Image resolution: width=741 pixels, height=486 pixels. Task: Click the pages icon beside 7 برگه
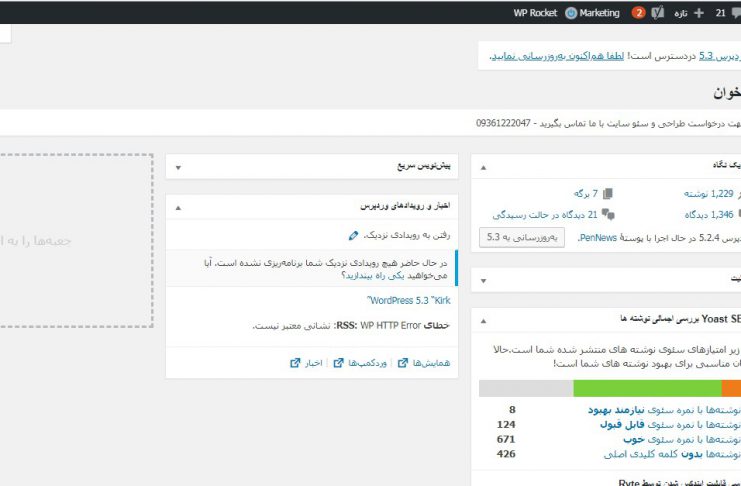(x=608, y=193)
